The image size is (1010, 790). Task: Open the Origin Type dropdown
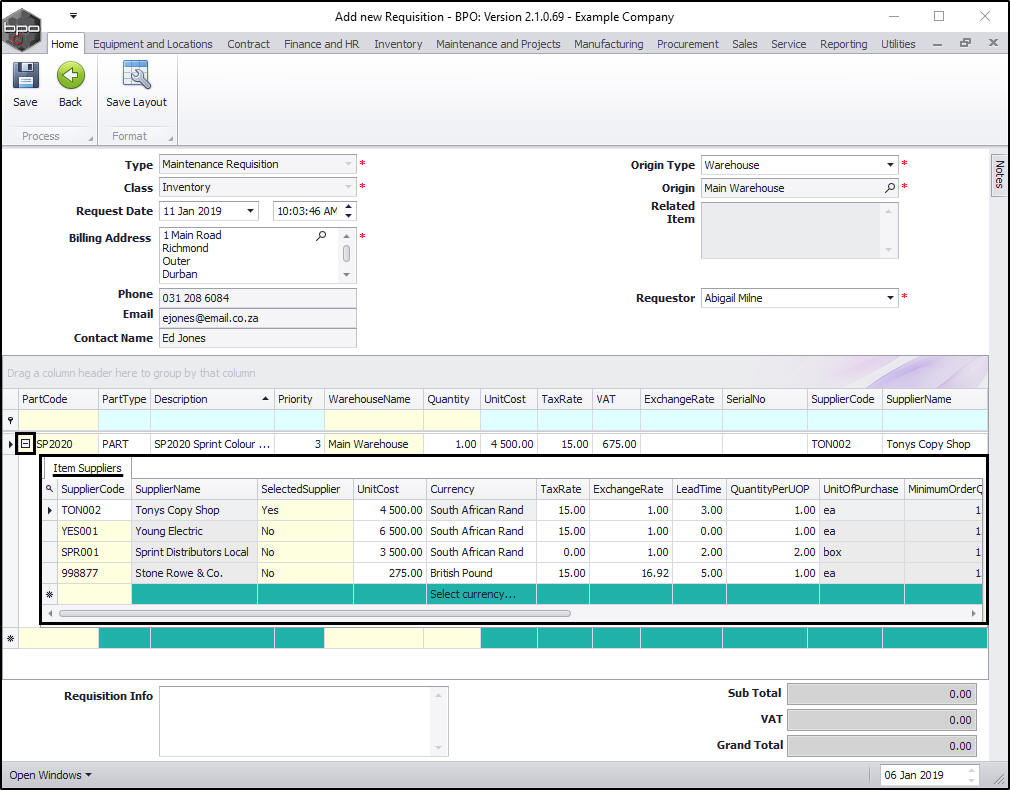click(890, 165)
